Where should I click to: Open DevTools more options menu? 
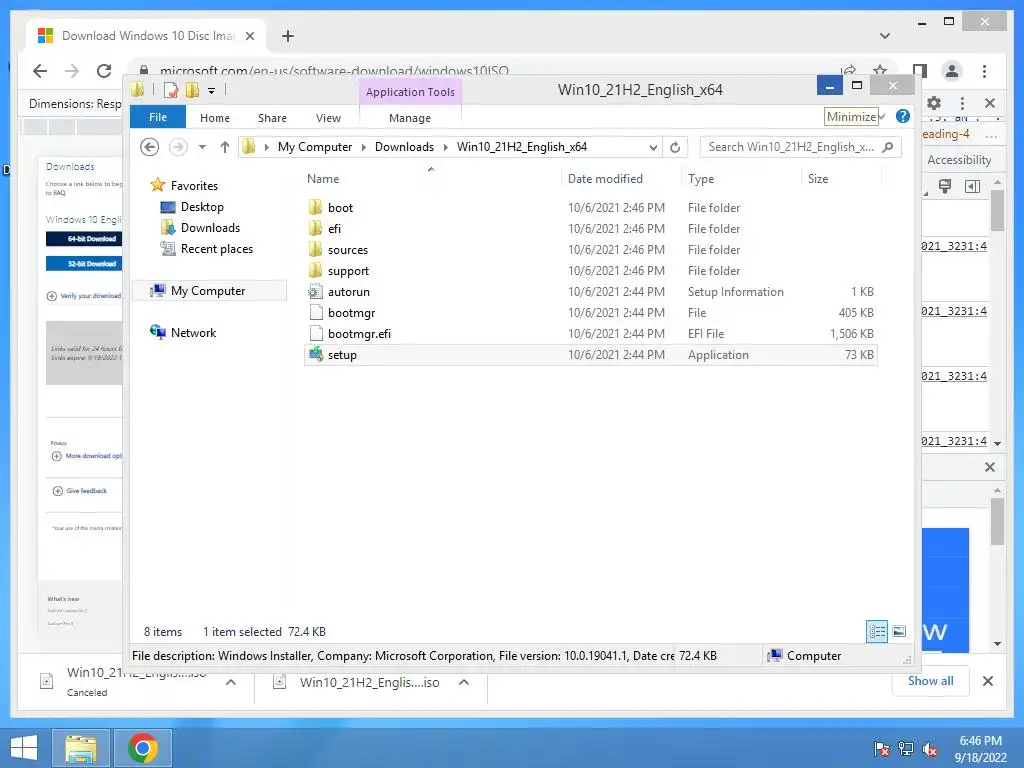962,103
